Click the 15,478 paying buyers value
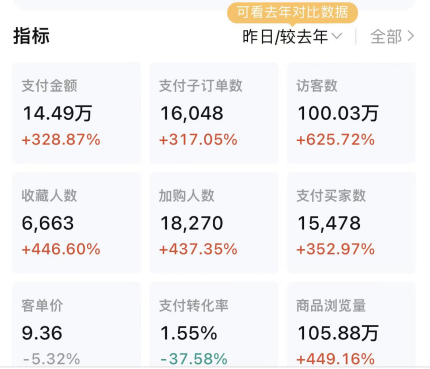This screenshot has height=369, width=430. pos(329,223)
